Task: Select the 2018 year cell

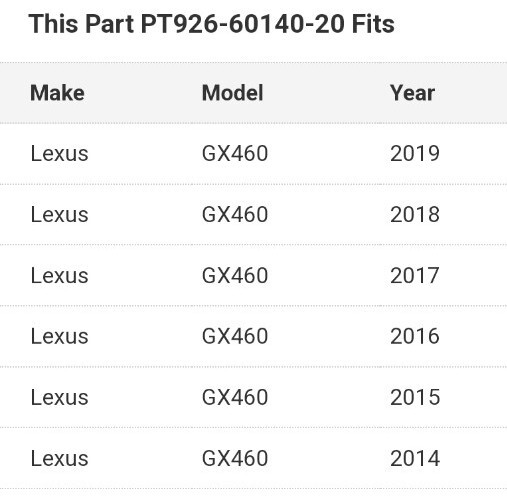Action: tap(415, 214)
